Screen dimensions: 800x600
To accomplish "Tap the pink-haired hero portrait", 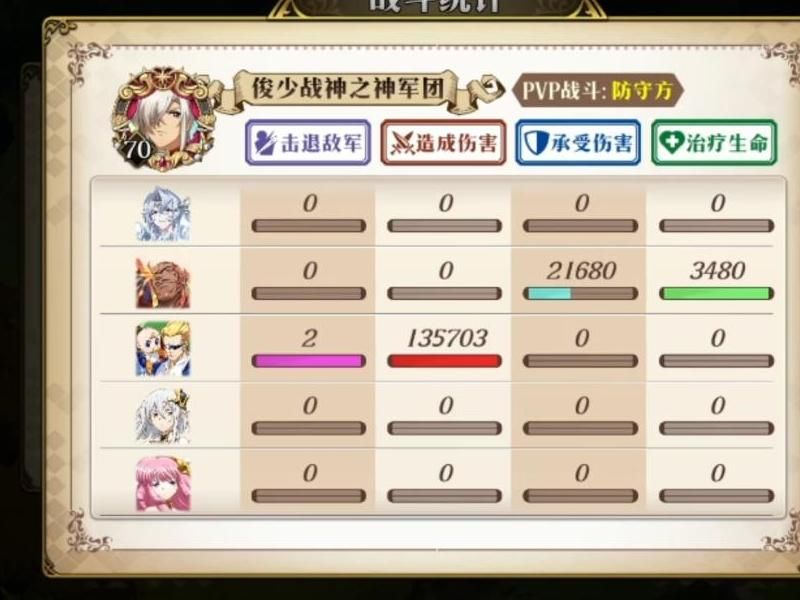I will [163, 484].
